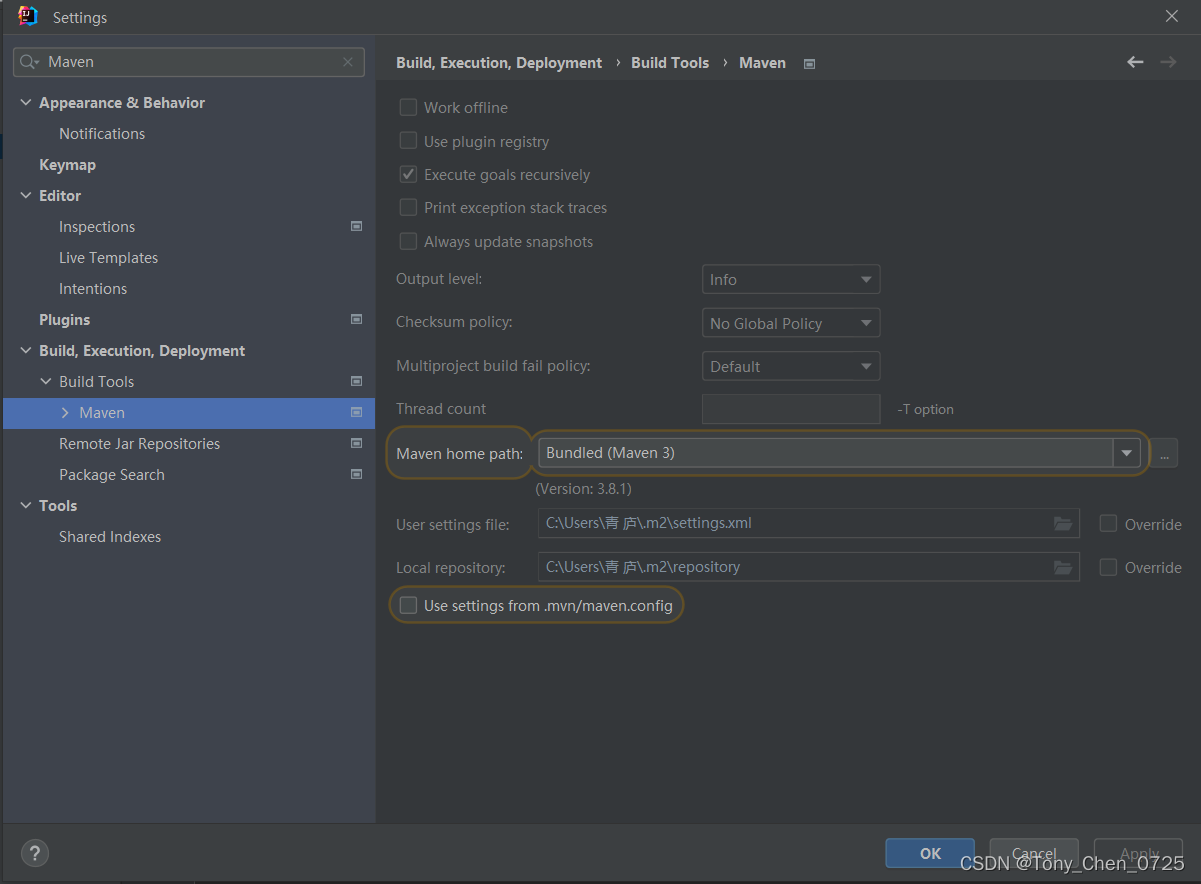The width and height of the screenshot is (1201, 884).
Task: Click the search magnifier icon in settings search
Action: coord(29,62)
